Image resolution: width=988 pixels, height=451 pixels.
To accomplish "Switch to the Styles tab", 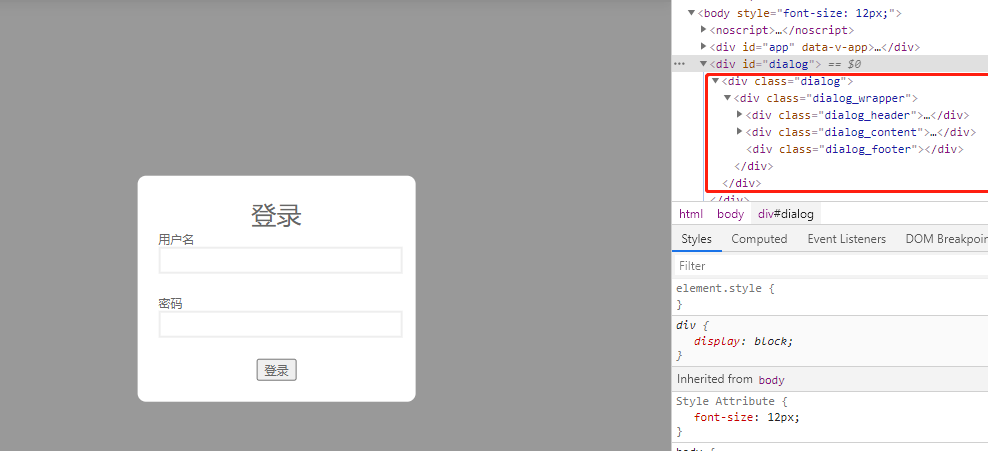I will click(x=696, y=239).
